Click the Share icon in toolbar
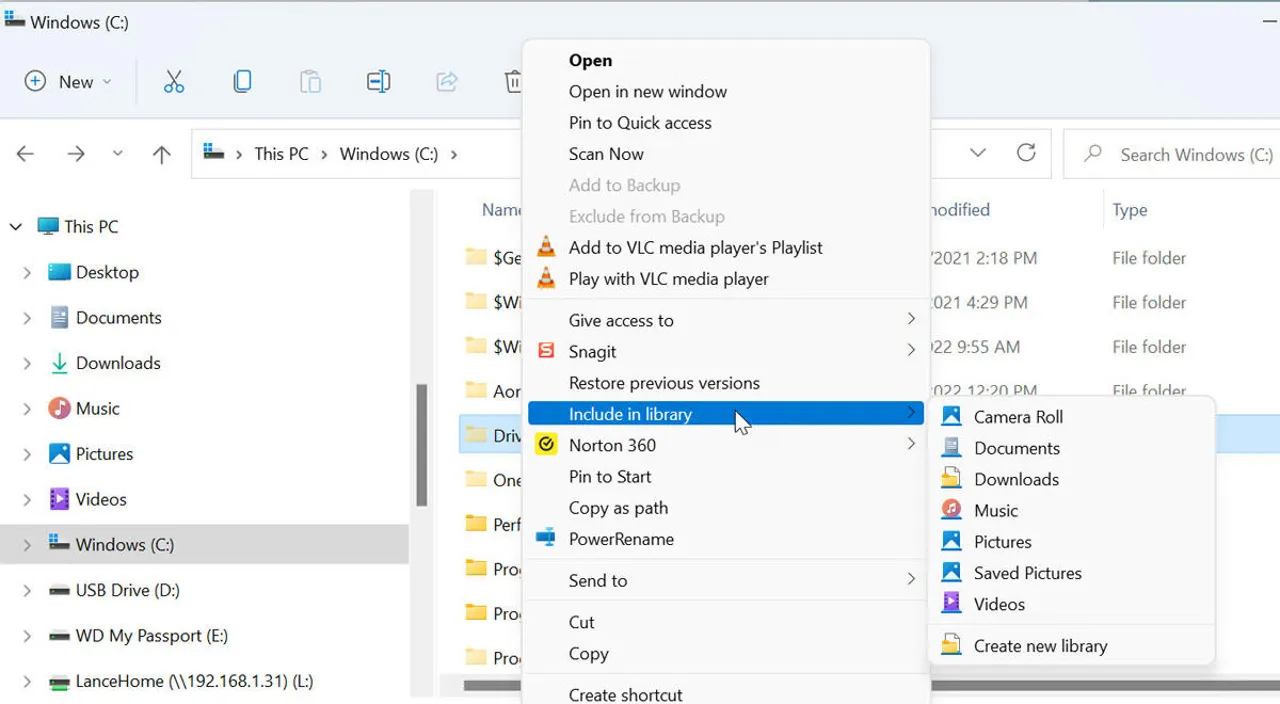Image resolution: width=1280 pixels, height=704 pixels. tap(447, 82)
